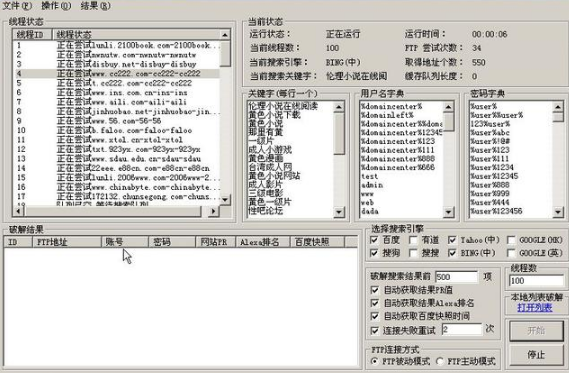Image resolution: width=569 pixels, height=373 pixels.
Task: Toggle the 百度 search engine checkbox
Action: pos(374,240)
